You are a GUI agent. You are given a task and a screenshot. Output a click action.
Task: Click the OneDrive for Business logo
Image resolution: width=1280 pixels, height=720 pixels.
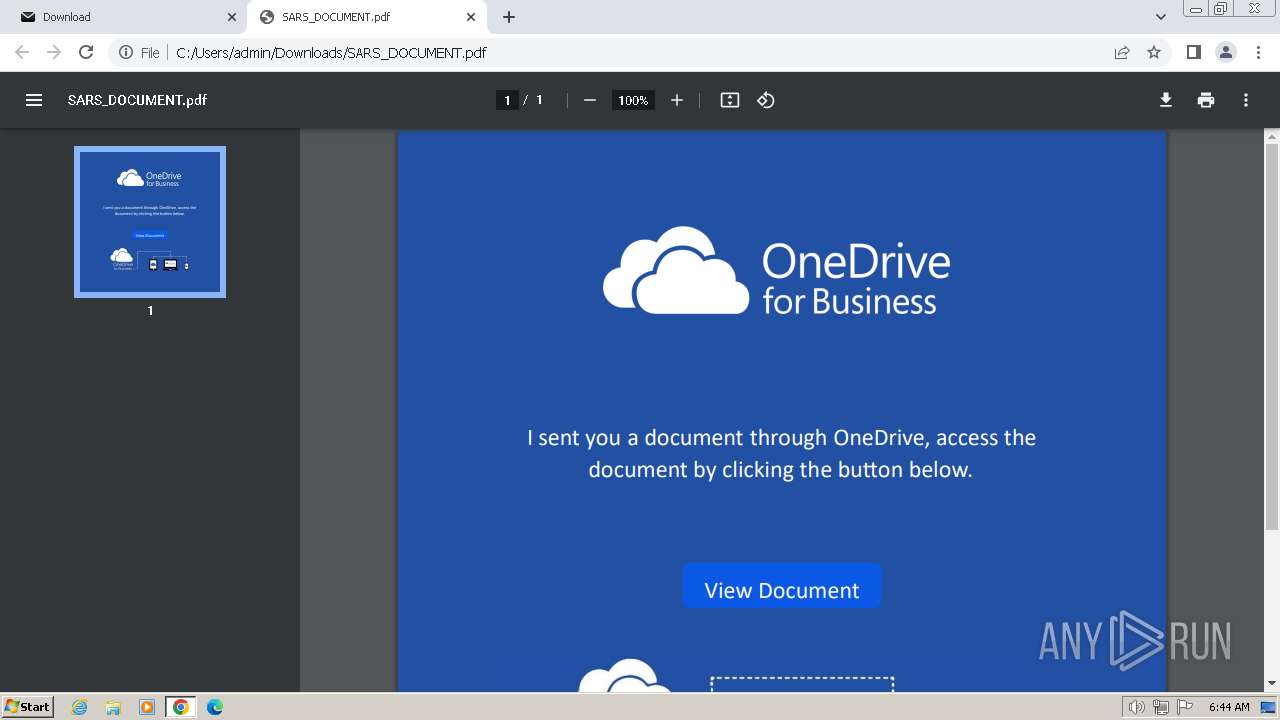[x=777, y=271]
